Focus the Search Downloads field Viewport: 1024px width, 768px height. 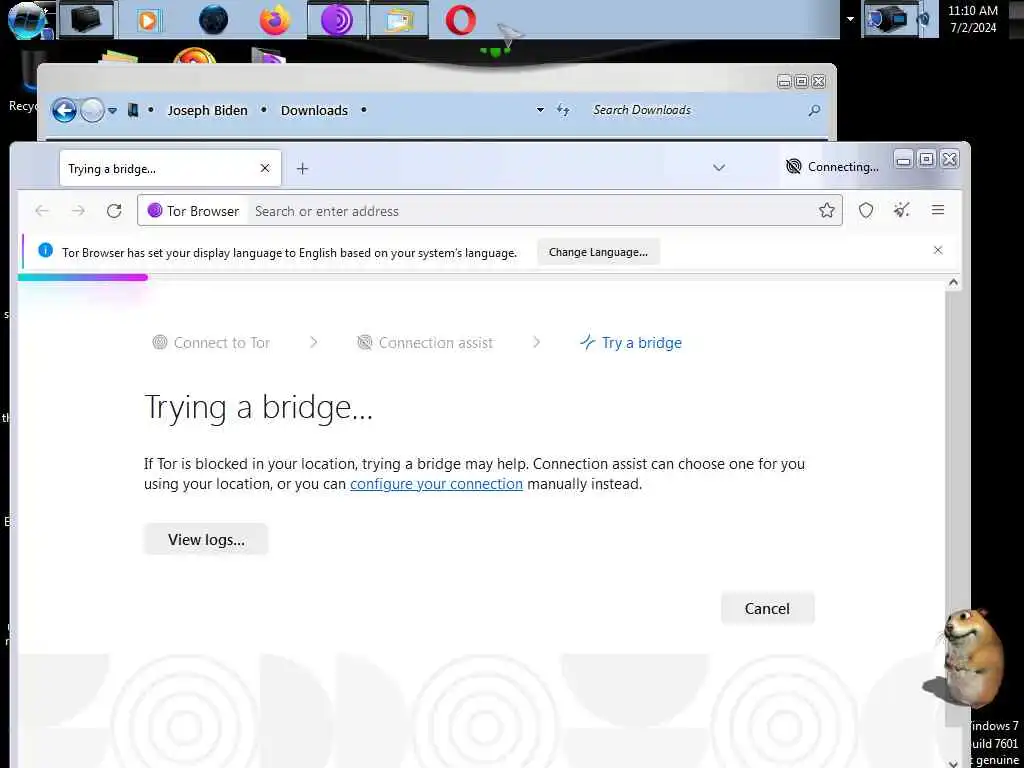[696, 110]
